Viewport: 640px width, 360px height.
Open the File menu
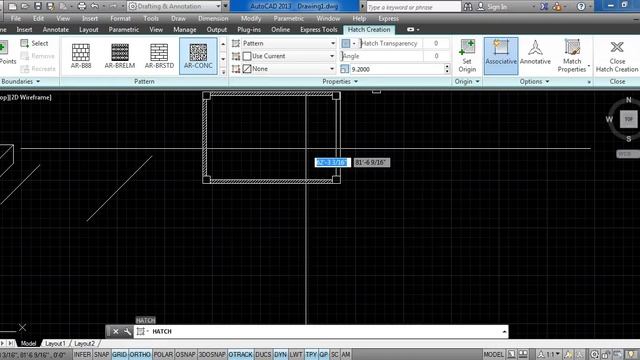point(16,18)
